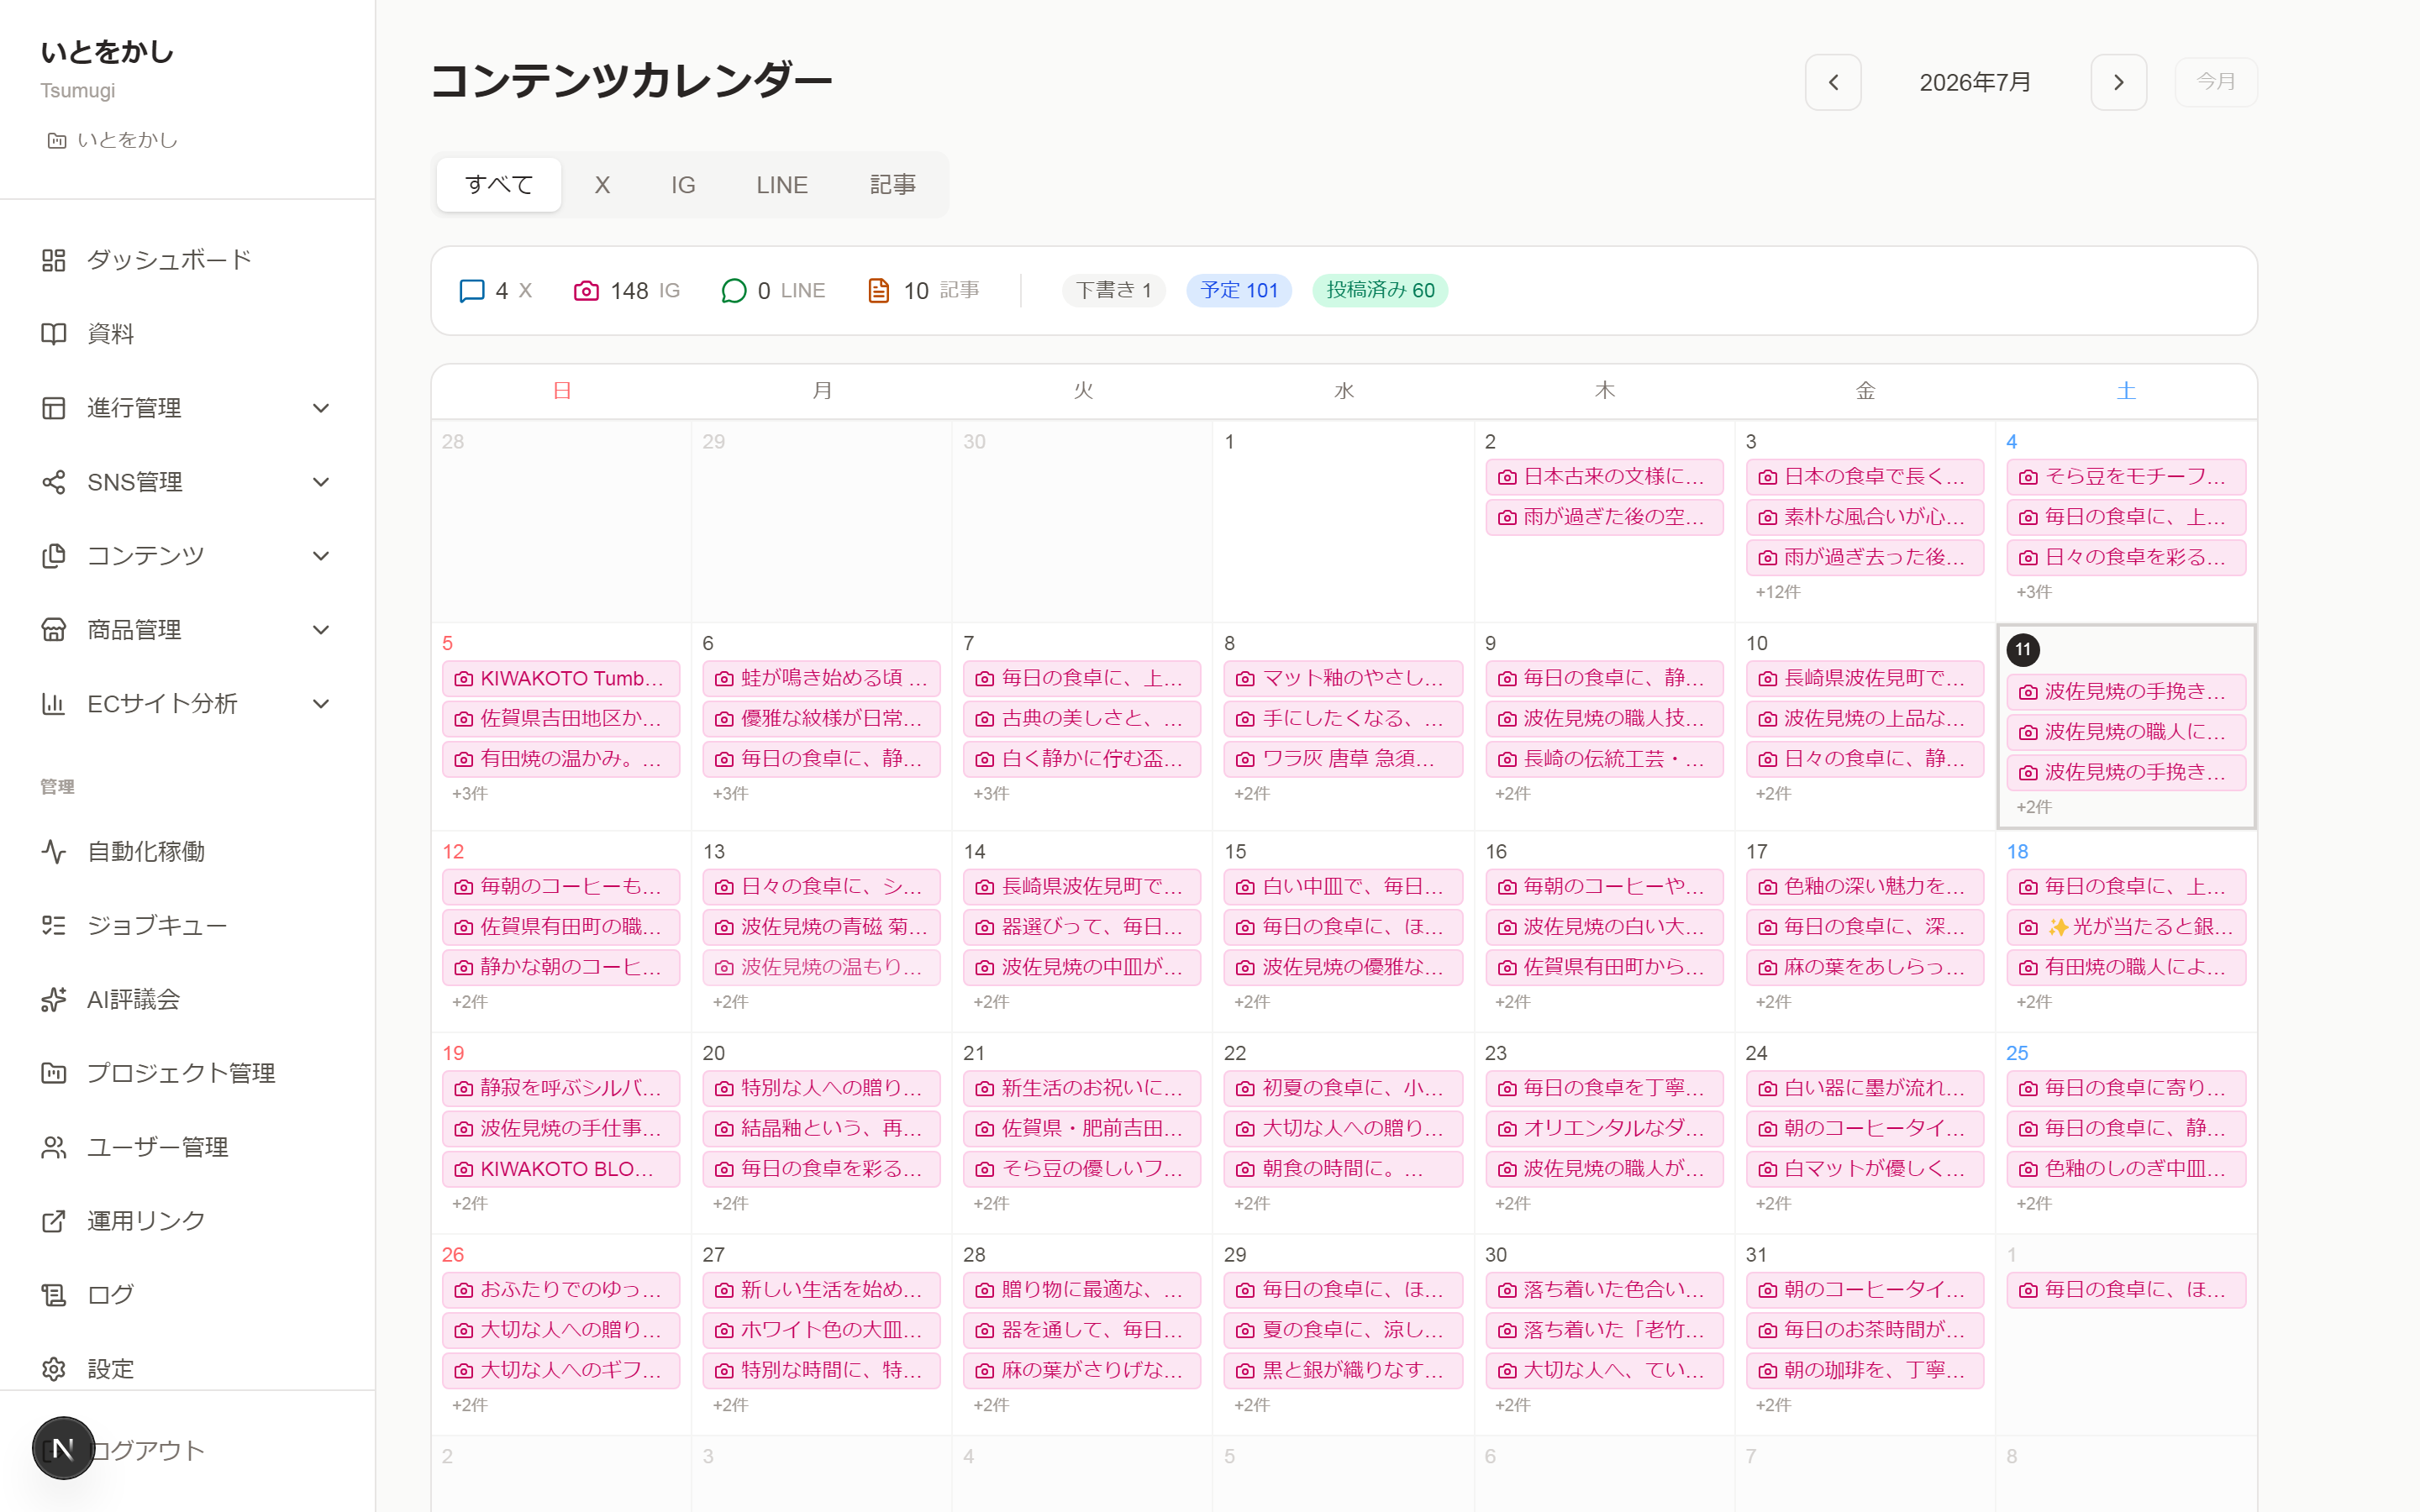Click the プロジェクト管理 folder icon

click(53, 1073)
